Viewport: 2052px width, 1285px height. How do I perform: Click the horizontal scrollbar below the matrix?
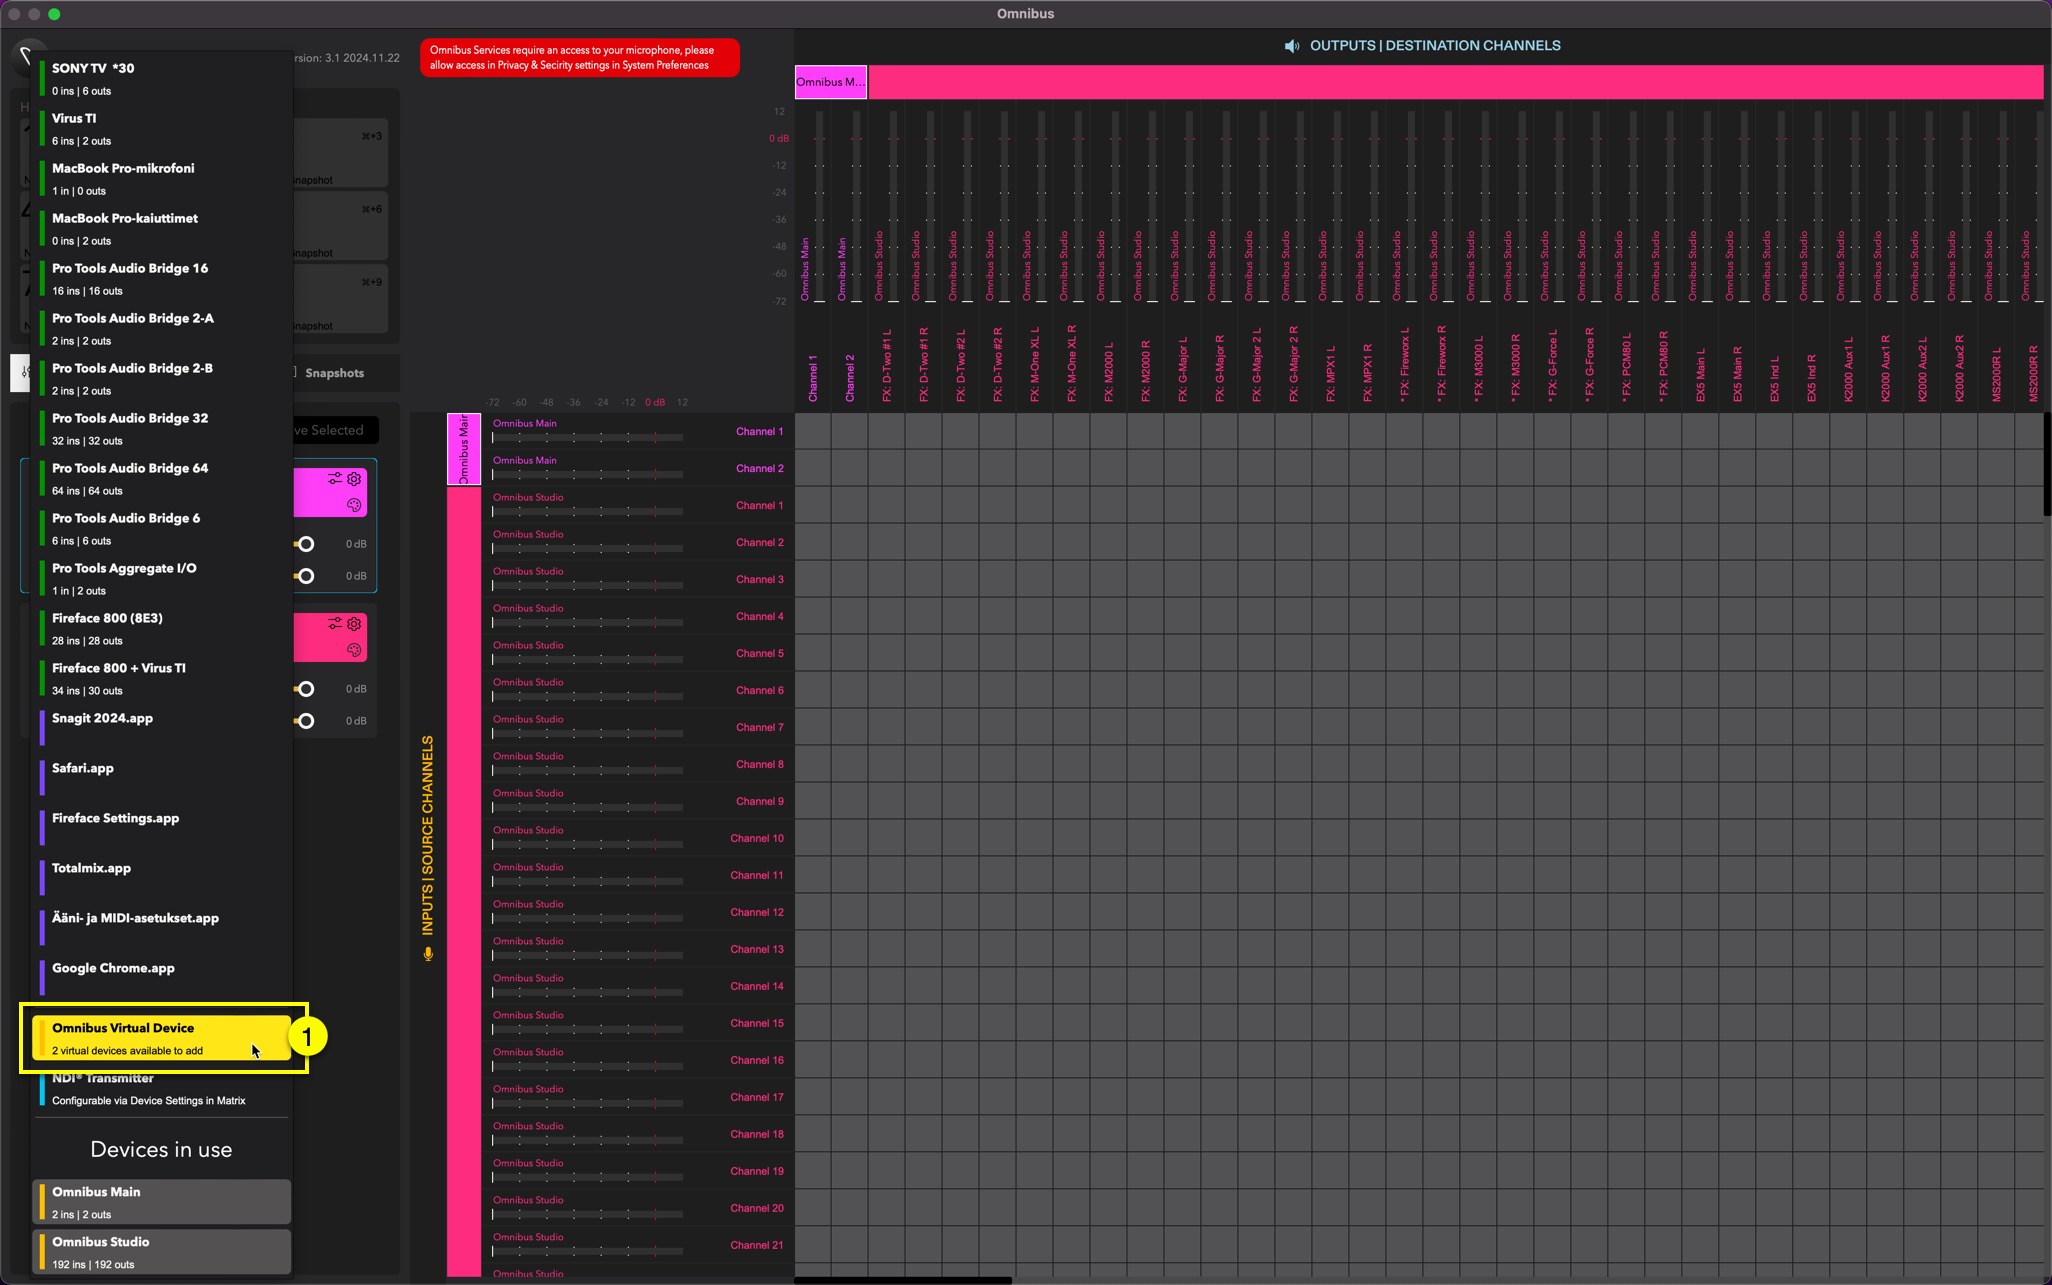click(902, 1280)
